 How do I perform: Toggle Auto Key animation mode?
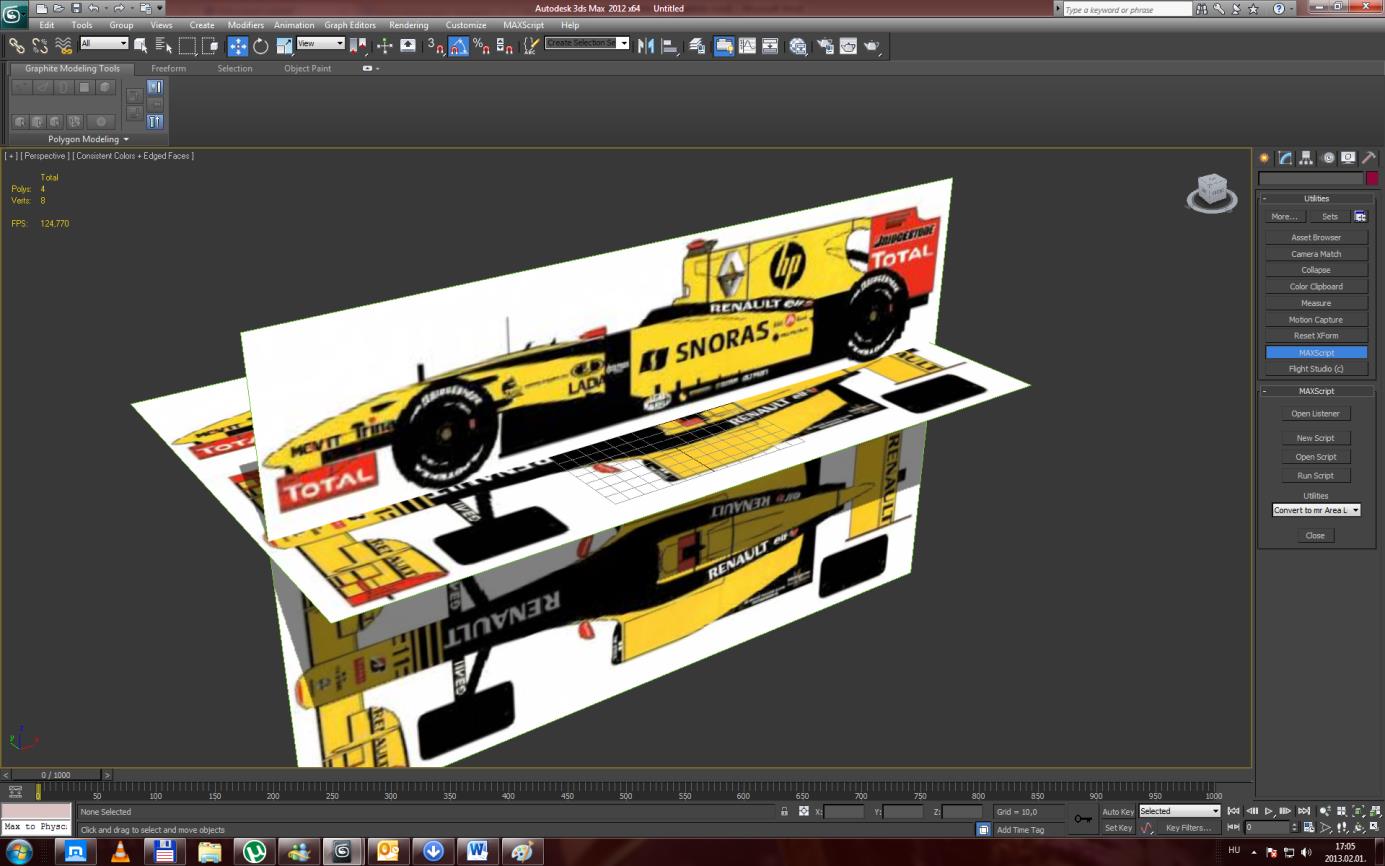point(1118,811)
